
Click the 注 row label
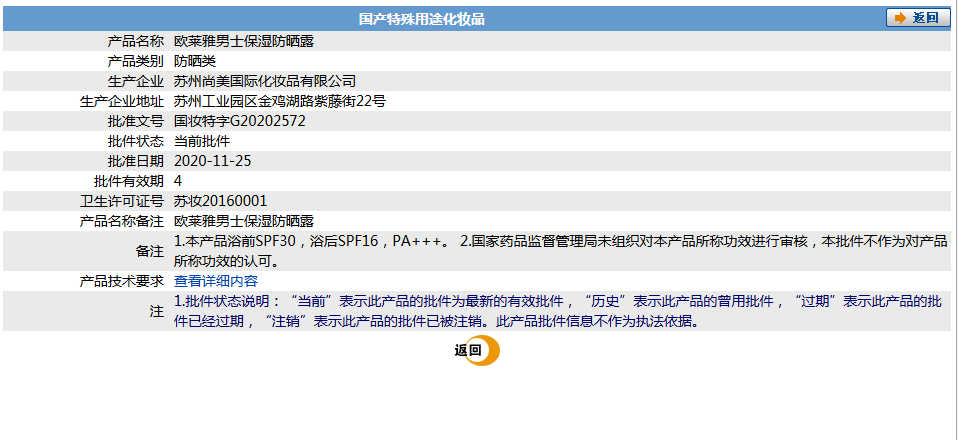tap(157, 311)
